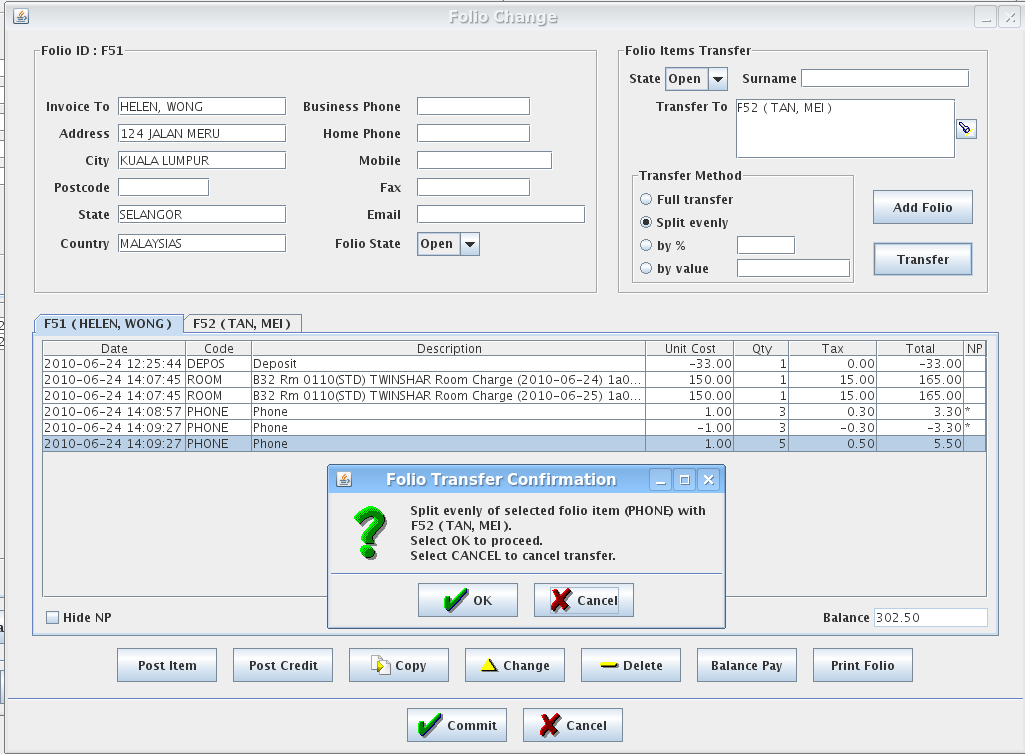Click the Java icon in Folio Transfer Confirmation title bar

point(344,479)
